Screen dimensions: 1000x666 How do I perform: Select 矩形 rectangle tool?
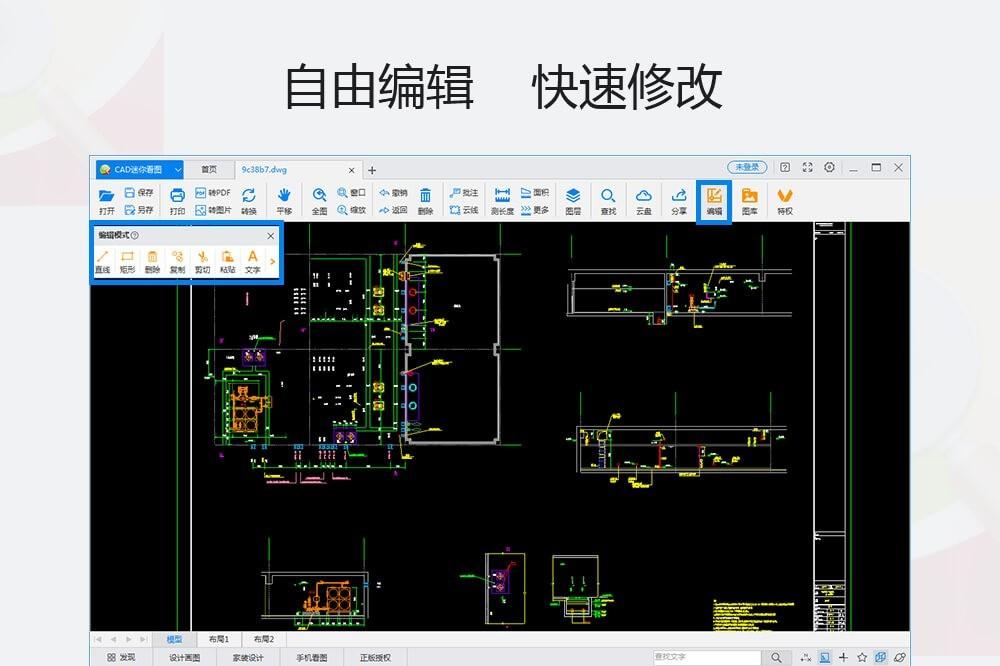[x=128, y=262]
